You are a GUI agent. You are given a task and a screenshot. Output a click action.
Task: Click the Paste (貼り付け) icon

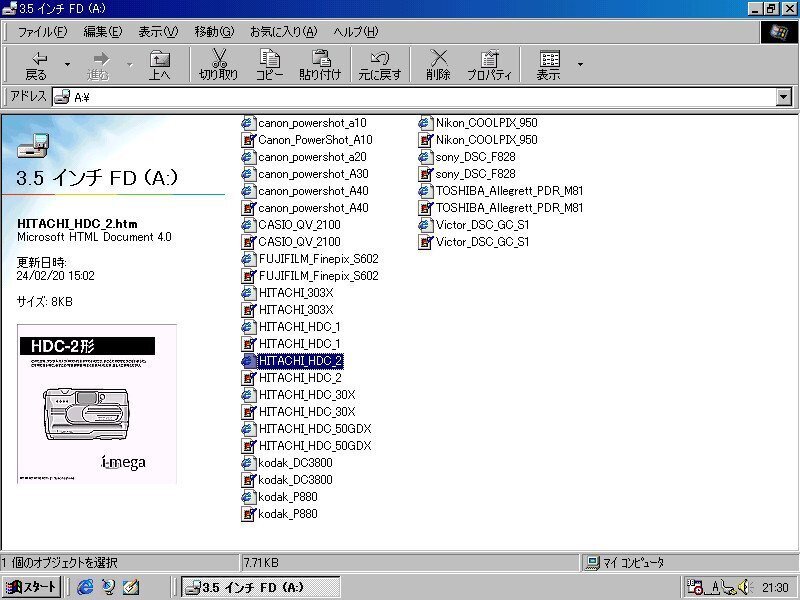(319, 64)
